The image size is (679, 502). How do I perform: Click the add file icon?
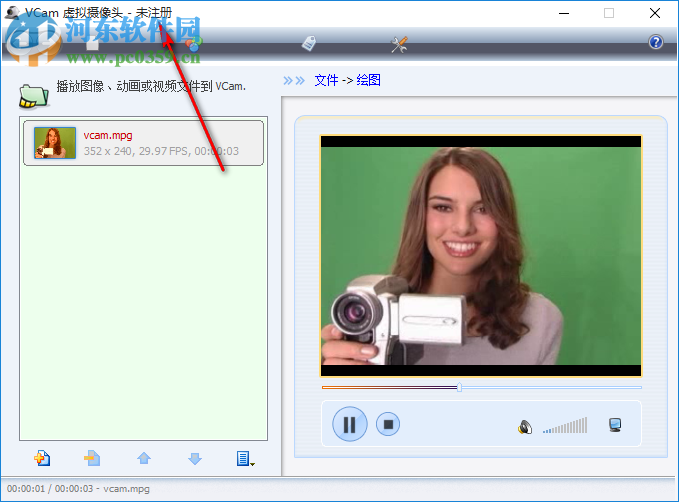point(42,458)
